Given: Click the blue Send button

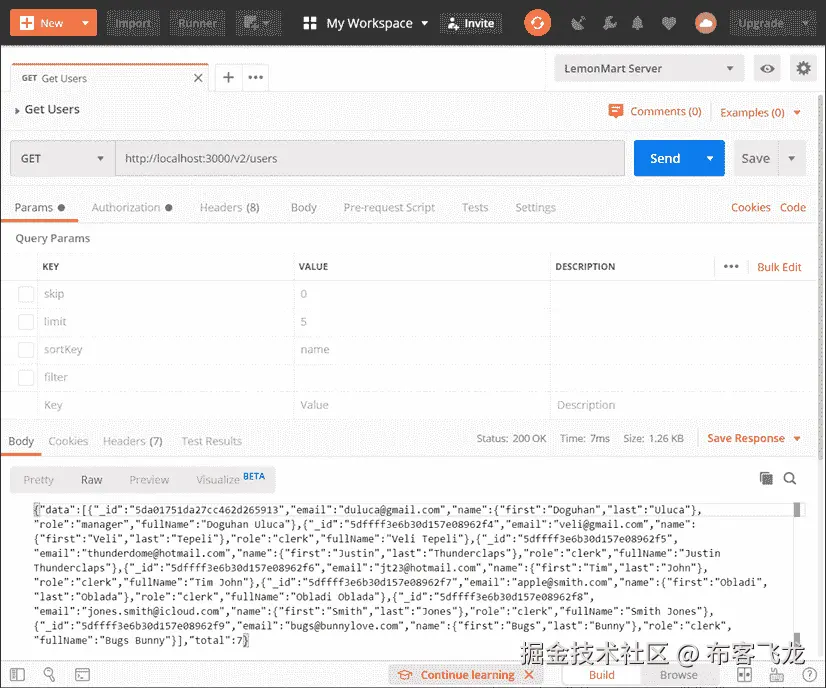Looking at the screenshot, I should click(665, 159).
